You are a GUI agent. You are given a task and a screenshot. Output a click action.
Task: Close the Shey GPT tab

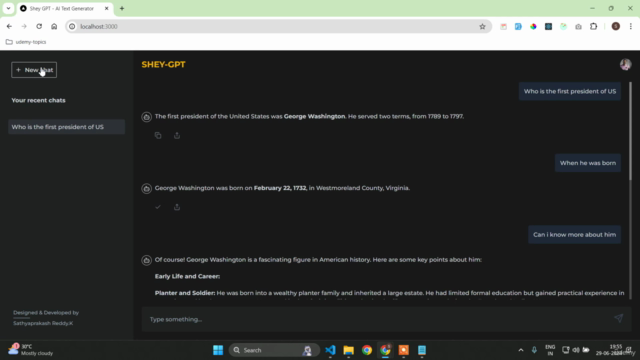[x=107, y=8]
